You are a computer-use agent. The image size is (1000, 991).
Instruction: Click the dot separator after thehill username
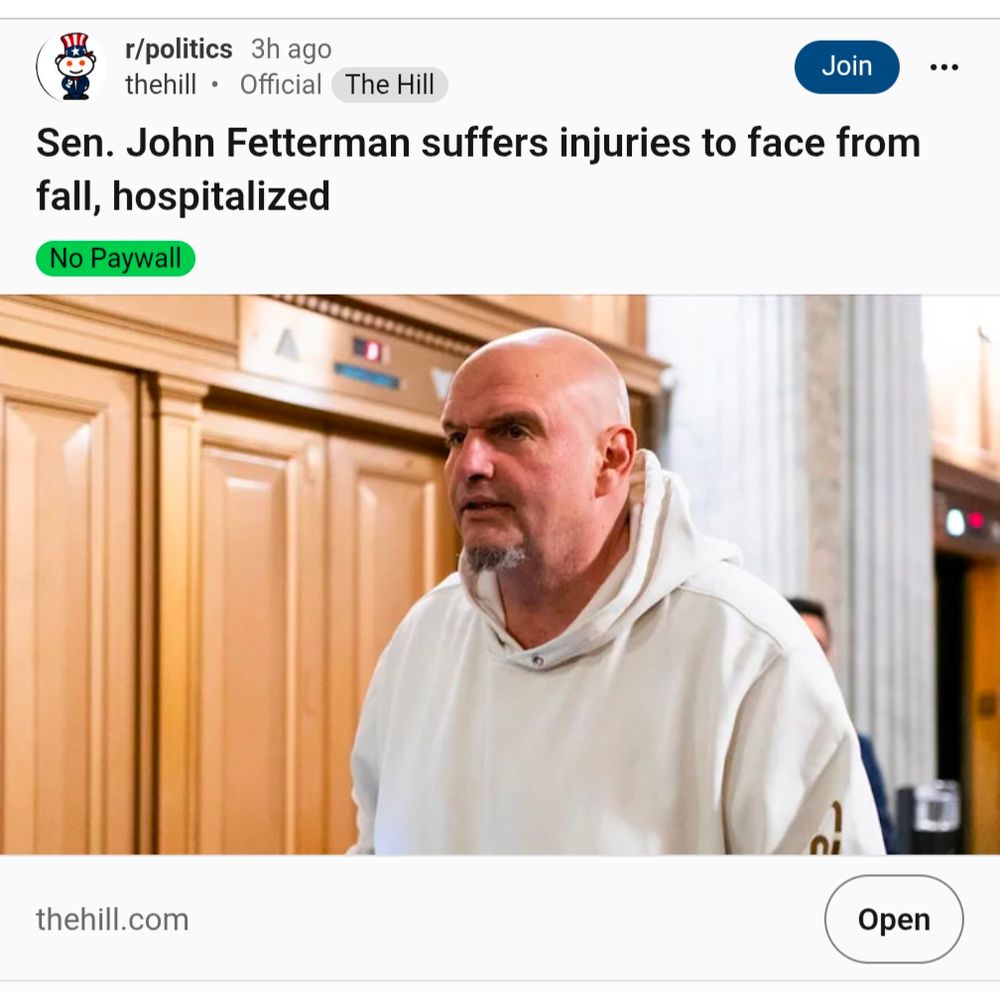pyautogui.click(x=215, y=84)
